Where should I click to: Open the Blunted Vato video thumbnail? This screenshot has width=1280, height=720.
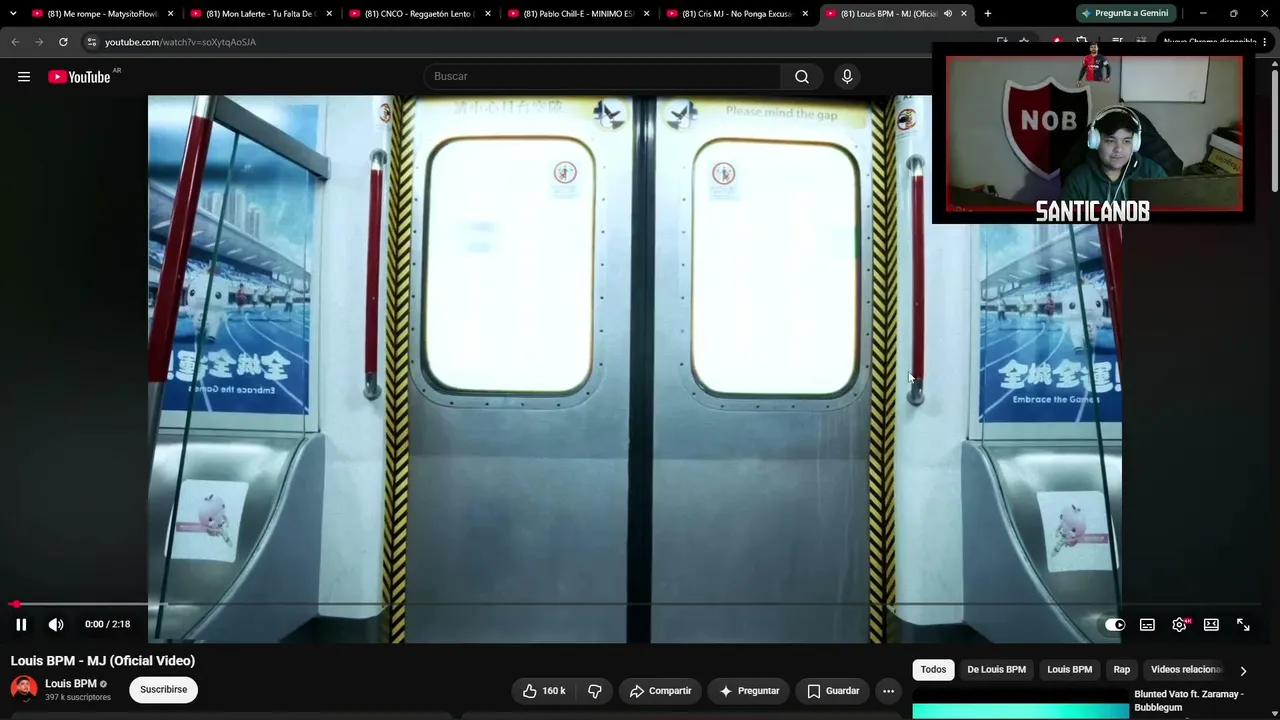(x=1020, y=704)
